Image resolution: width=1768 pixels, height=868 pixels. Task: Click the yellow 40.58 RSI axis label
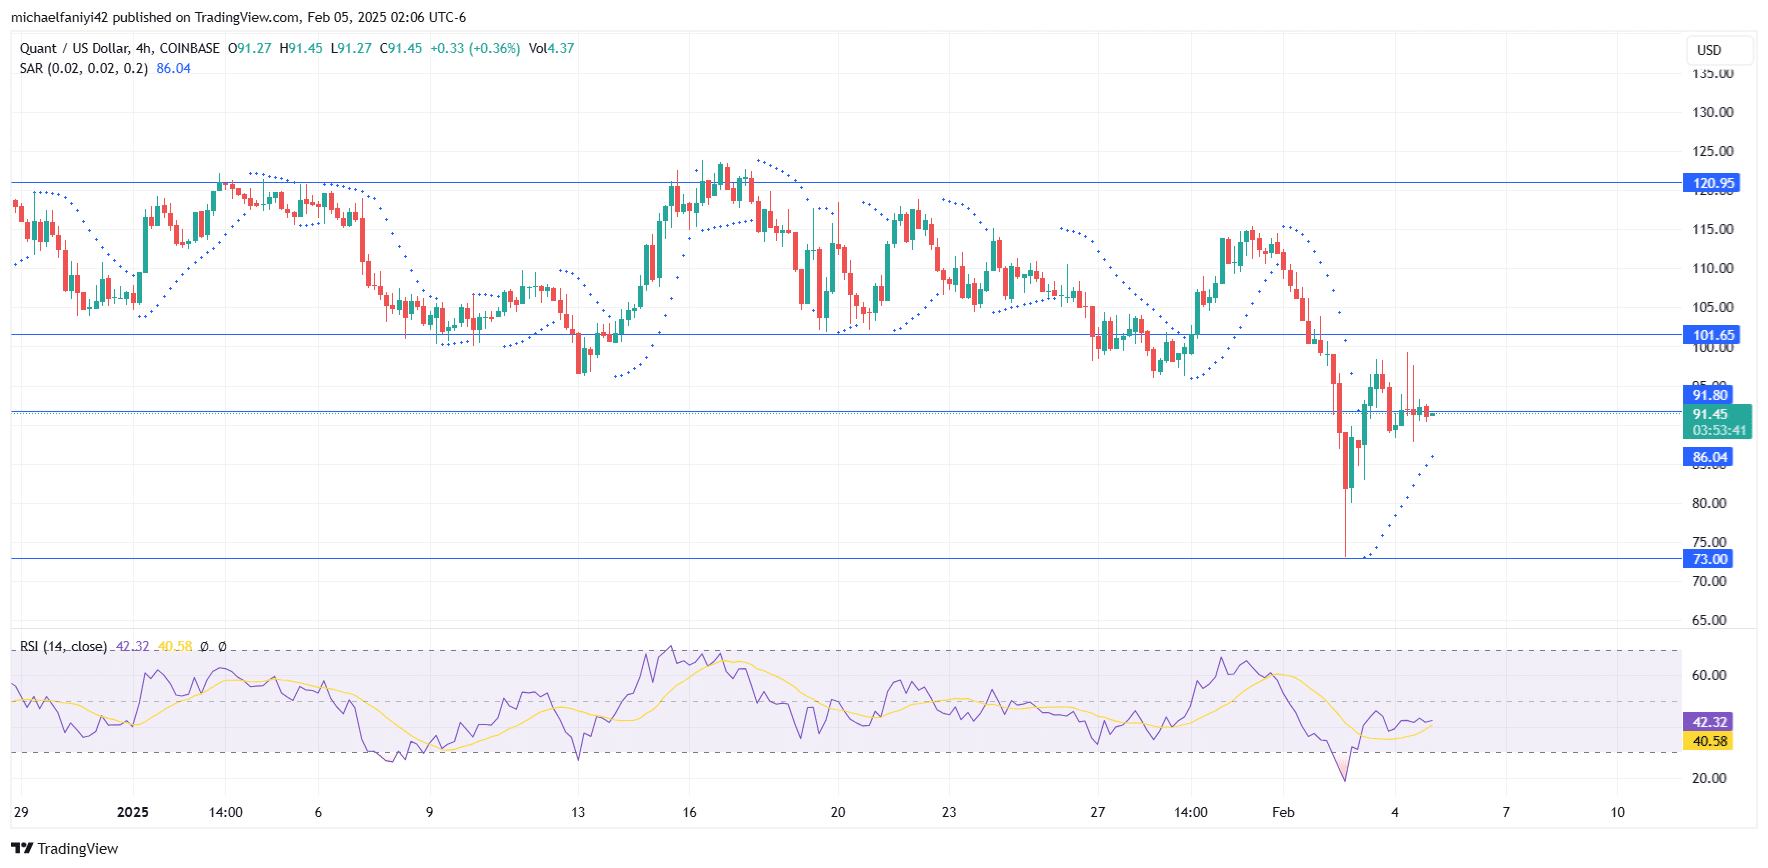(1709, 741)
